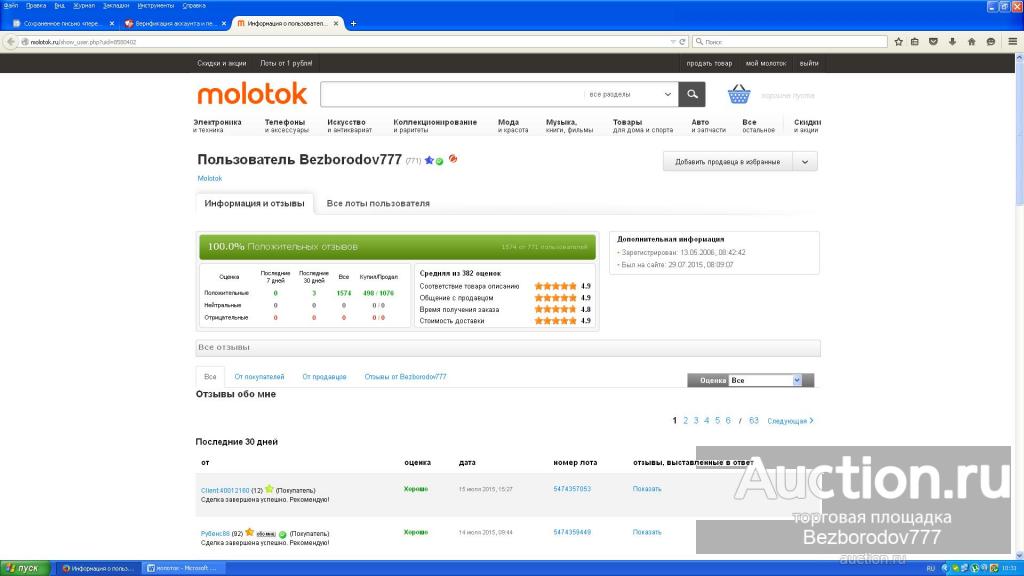Image resolution: width=1024 pixels, height=576 pixels.
Task: Open a new browser tab with plus
Action: point(353,24)
